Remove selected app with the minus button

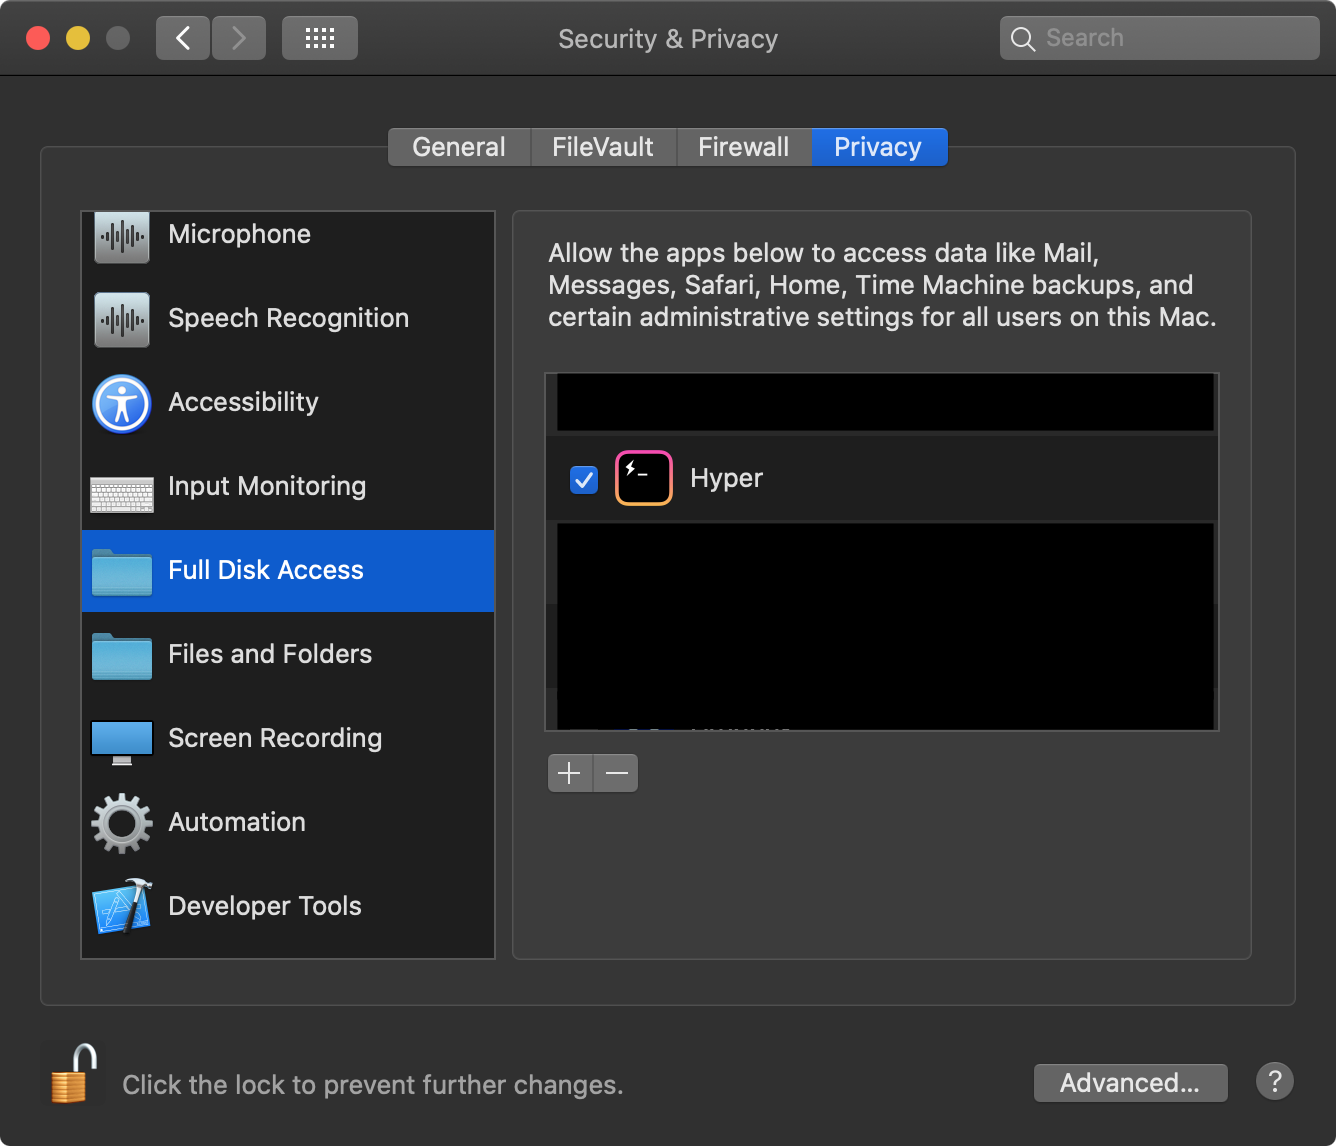(x=616, y=772)
